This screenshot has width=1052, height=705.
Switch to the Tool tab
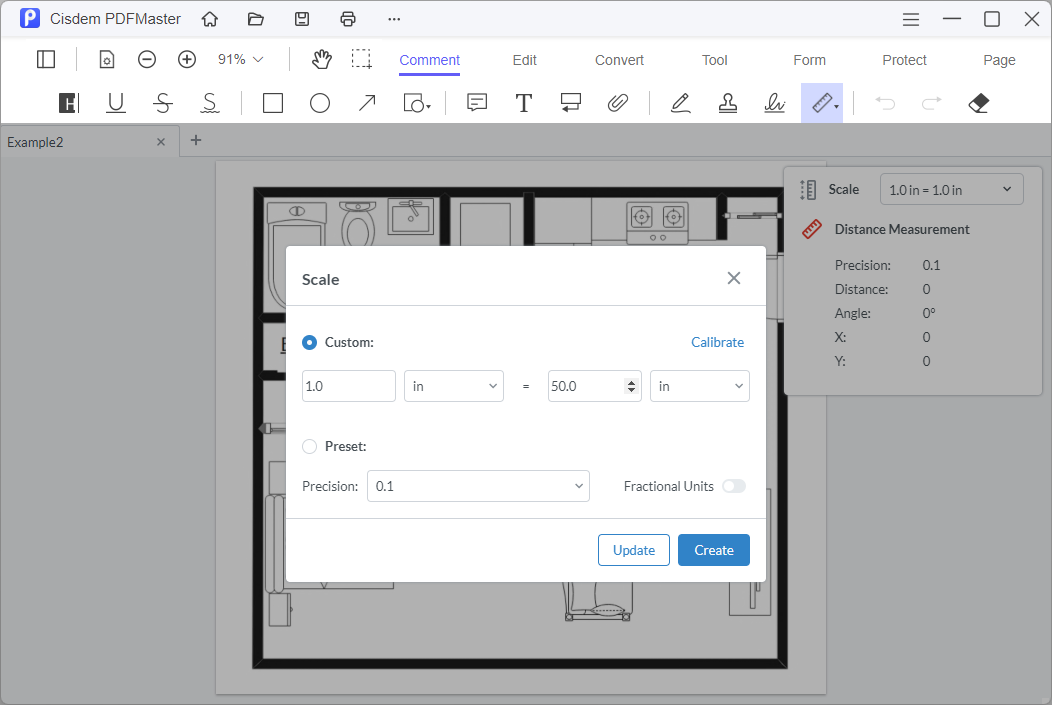coord(715,60)
